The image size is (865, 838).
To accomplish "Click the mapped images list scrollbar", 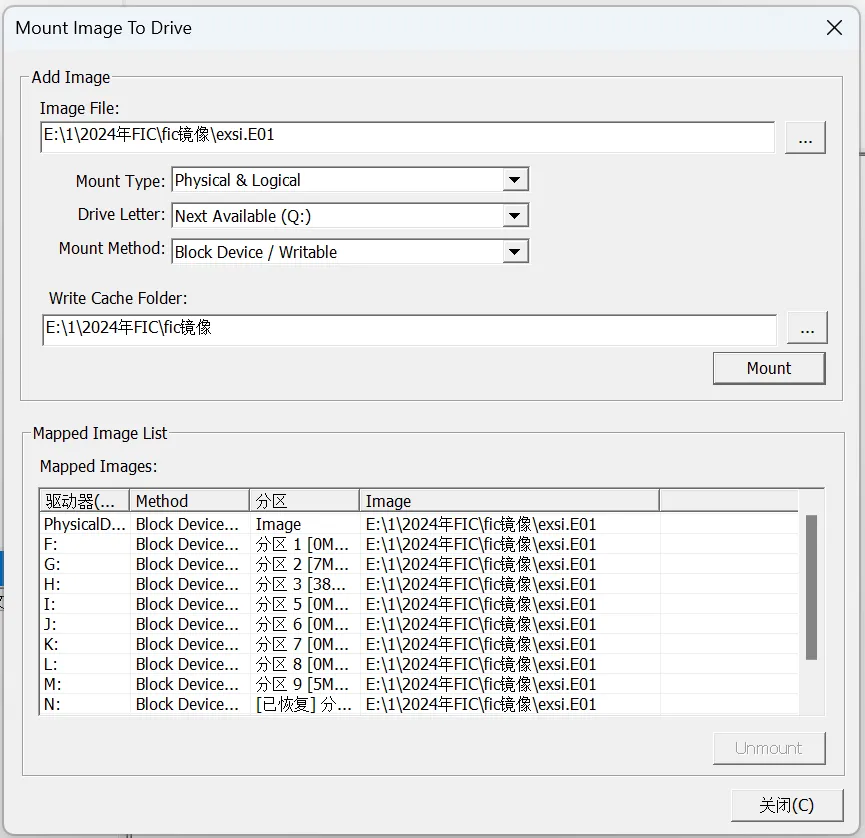I will [x=811, y=587].
